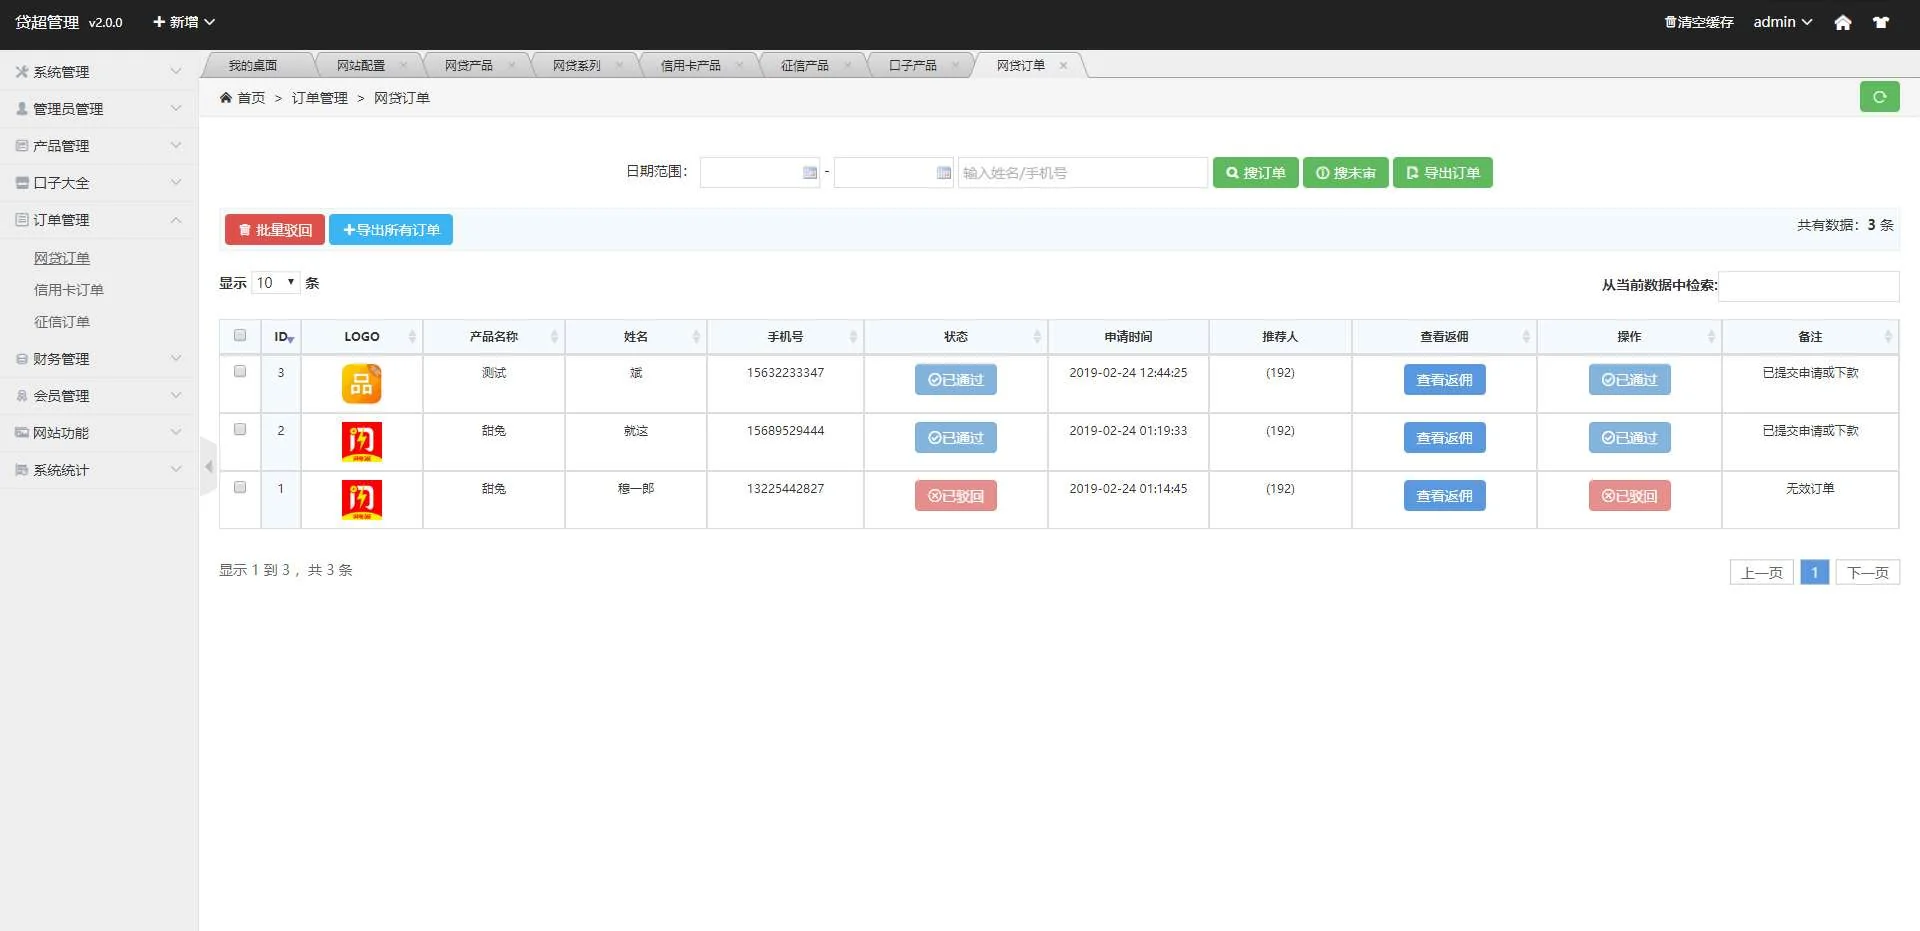Toggle the select-all checkbox in table header
Viewport: 1920px width, 931px height.
240,336
